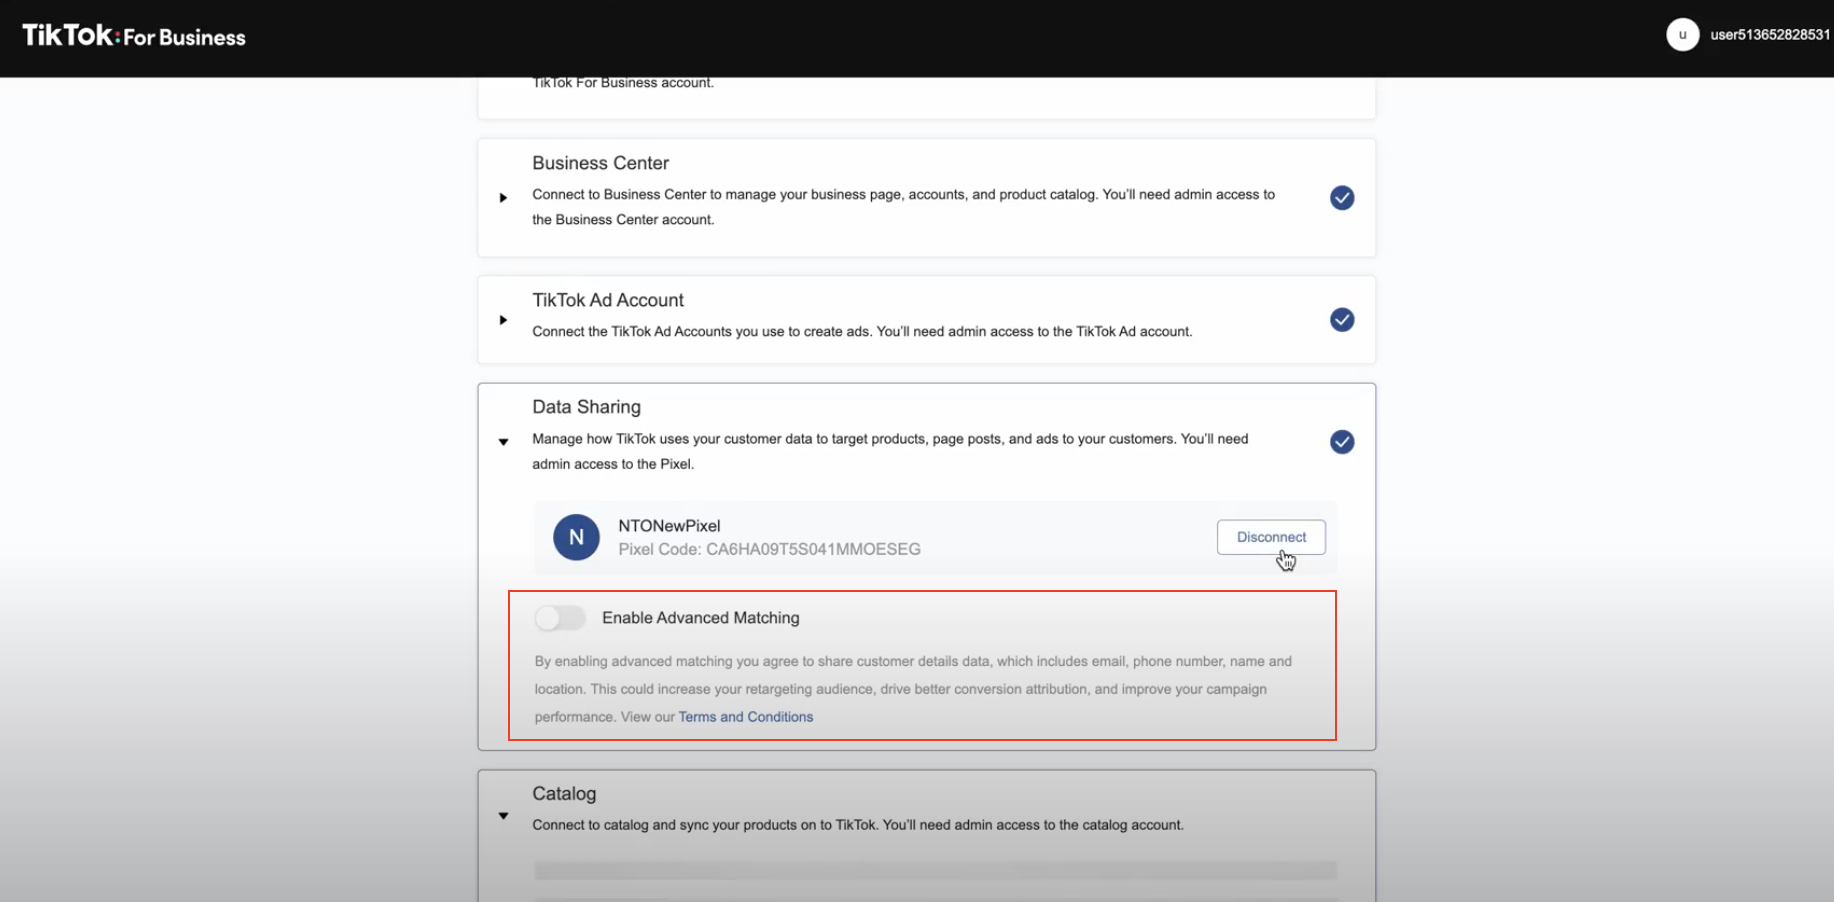Open the Terms and Conditions link

(x=745, y=716)
